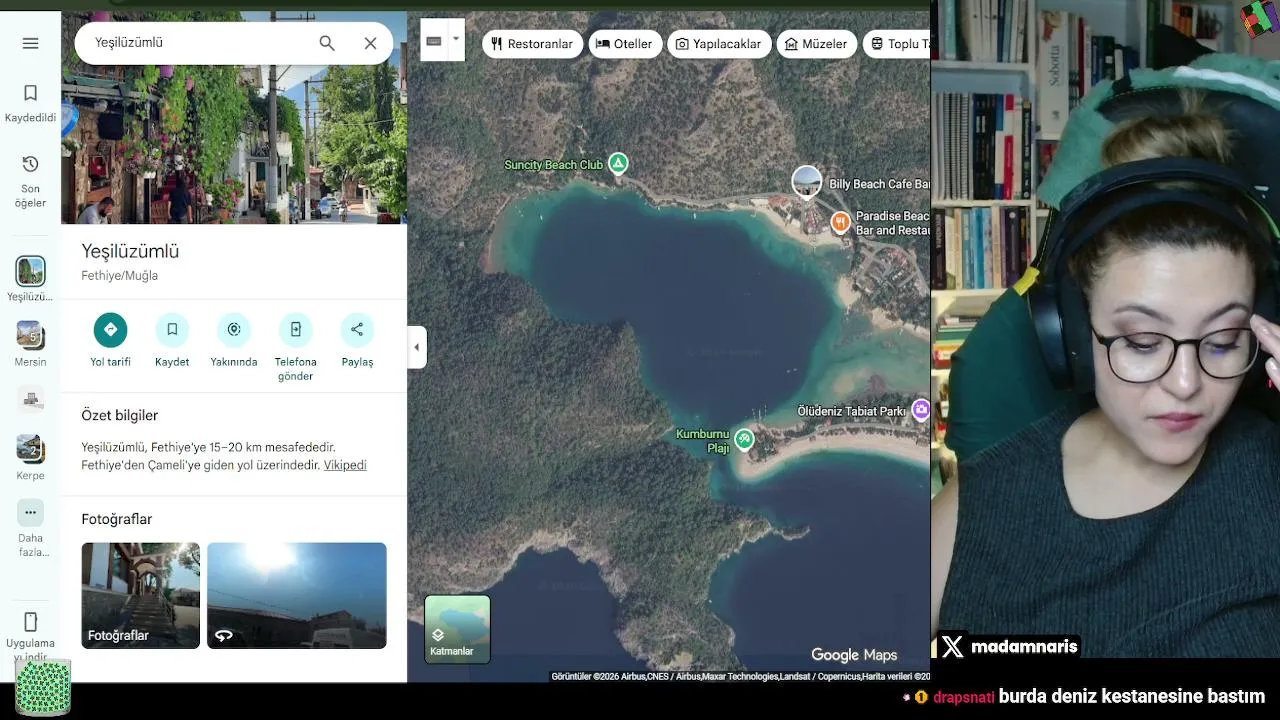Open the Kaydedildi saved places list
The image size is (1280, 720).
click(30, 104)
